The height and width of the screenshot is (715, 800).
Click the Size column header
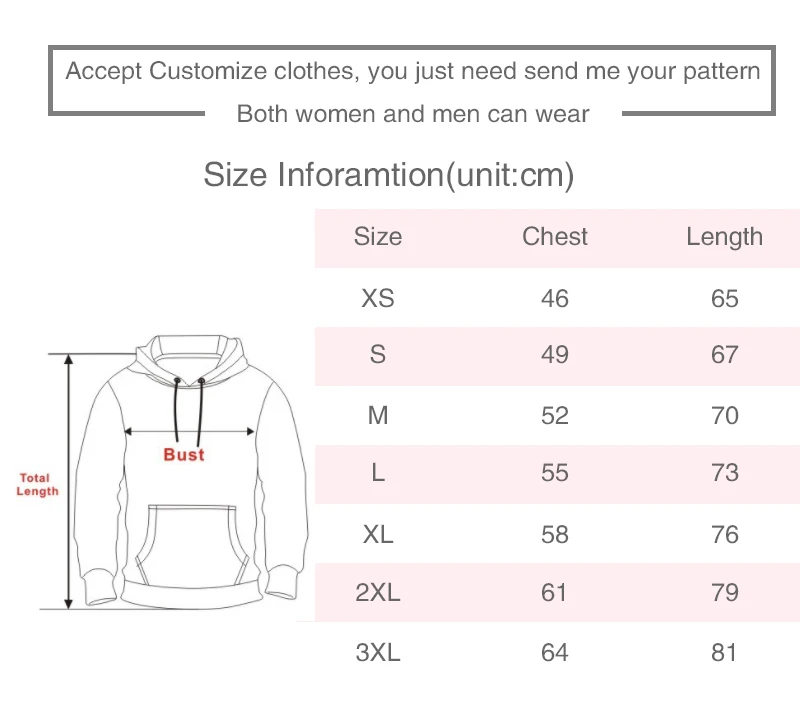[378, 237]
